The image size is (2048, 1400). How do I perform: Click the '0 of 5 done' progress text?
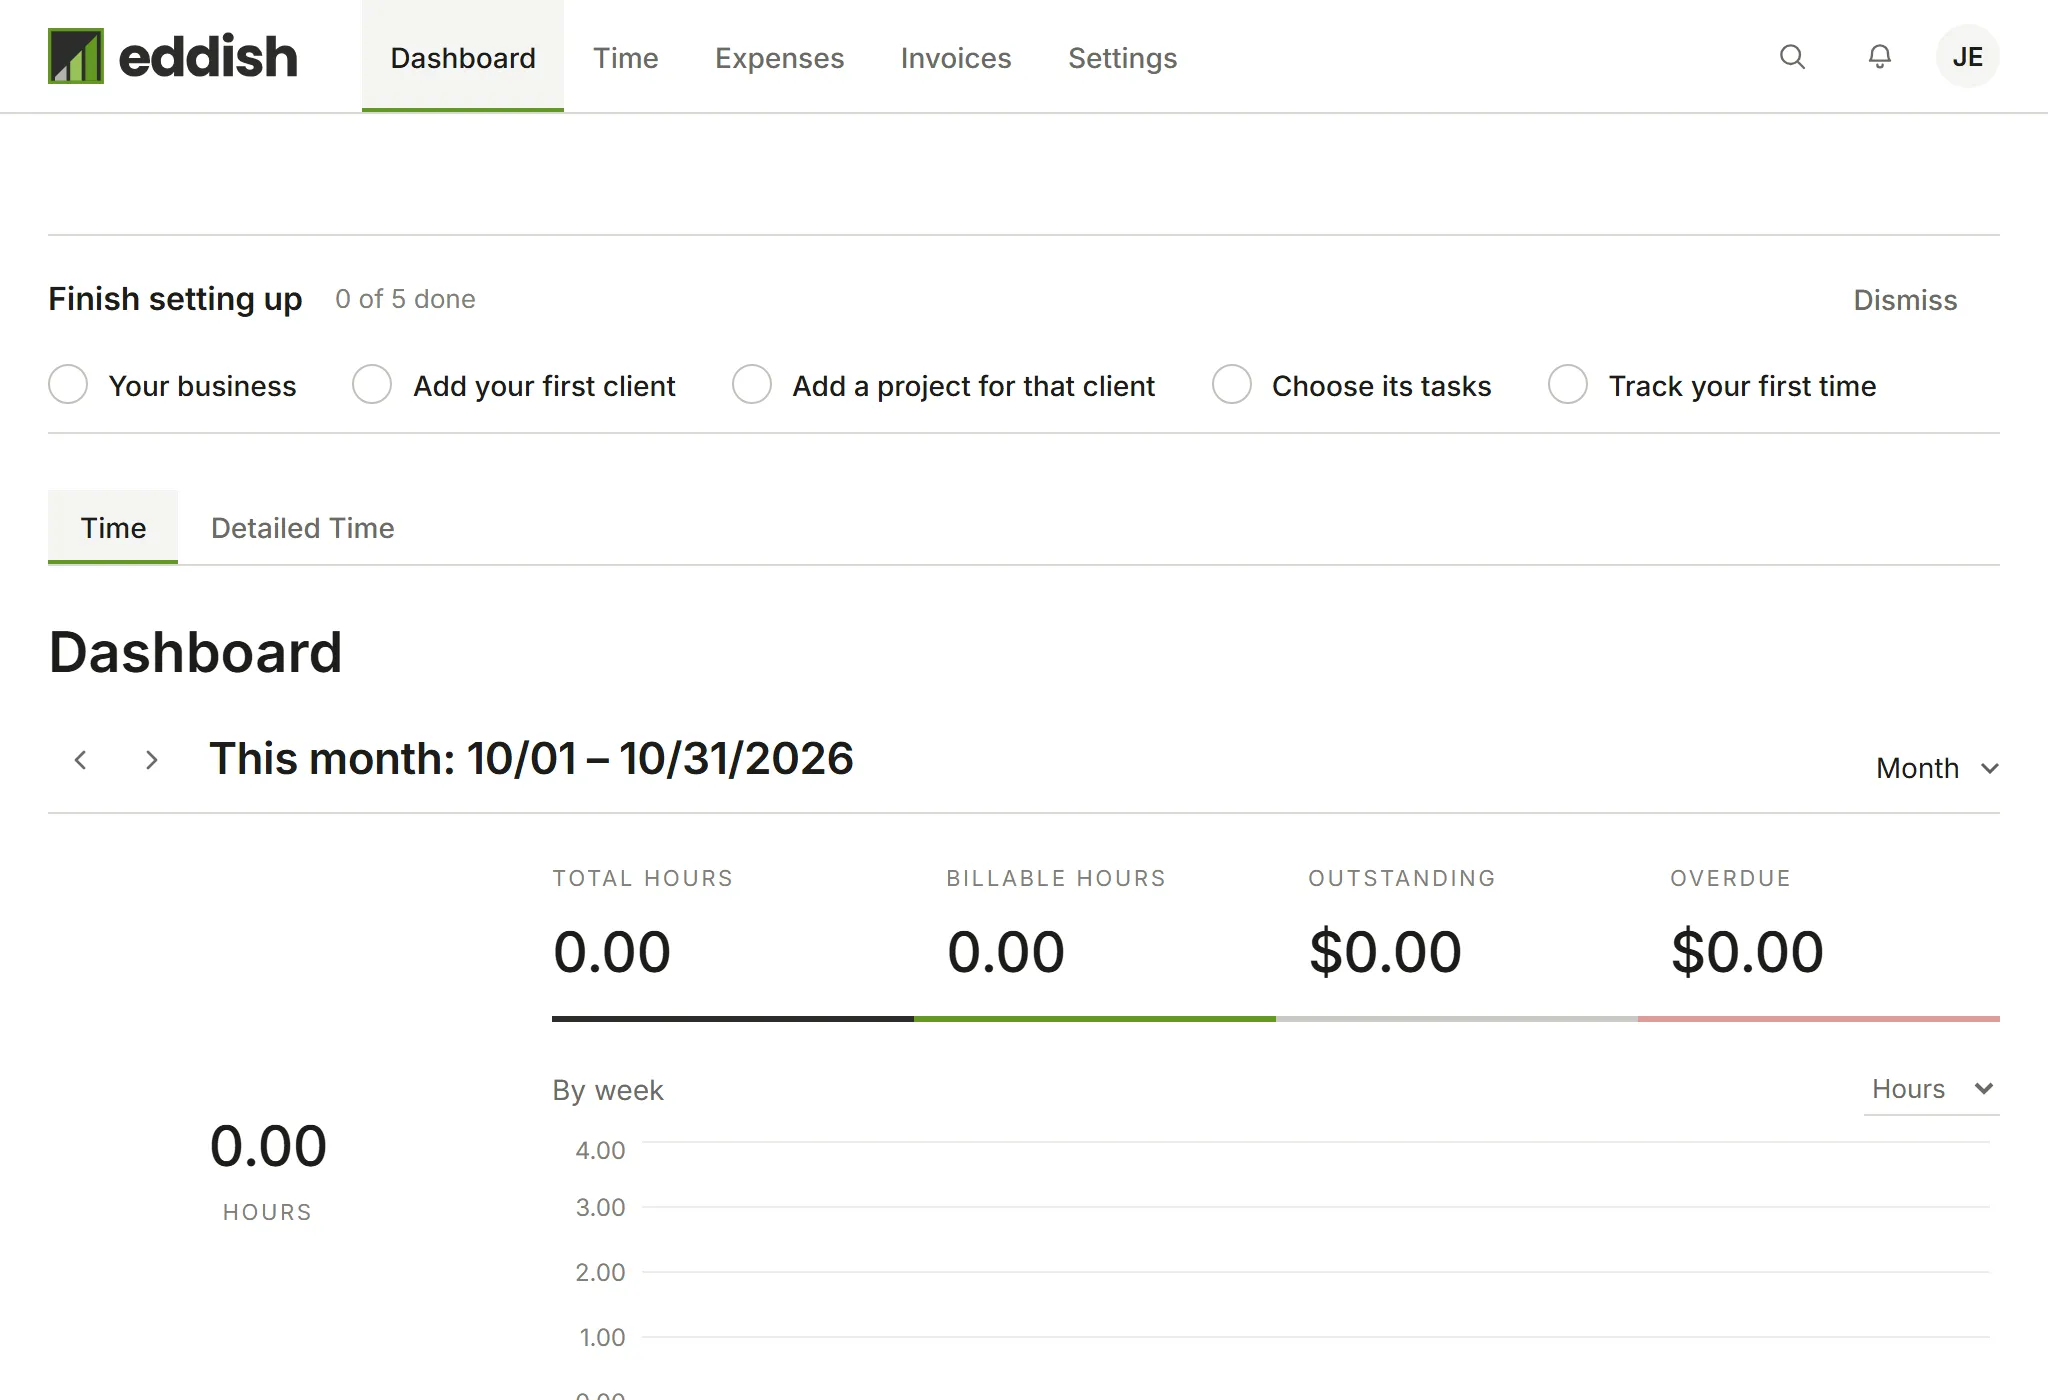click(x=405, y=299)
